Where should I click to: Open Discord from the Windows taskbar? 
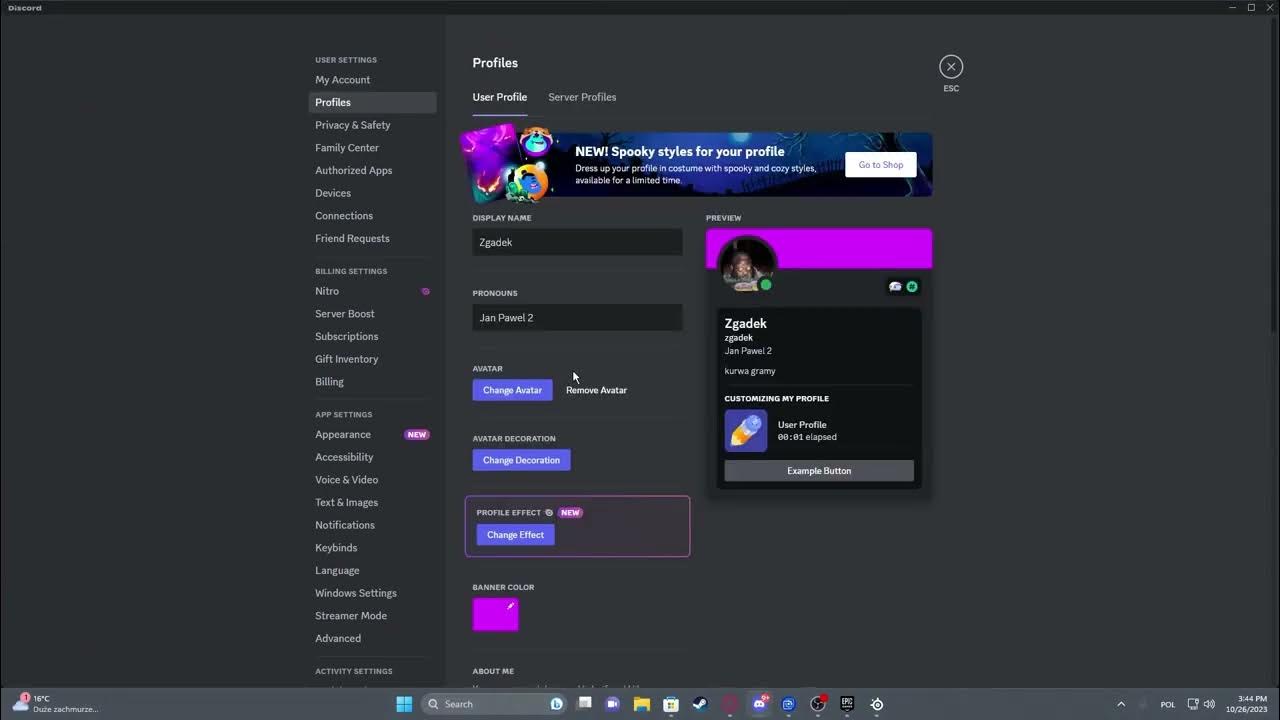click(x=759, y=704)
